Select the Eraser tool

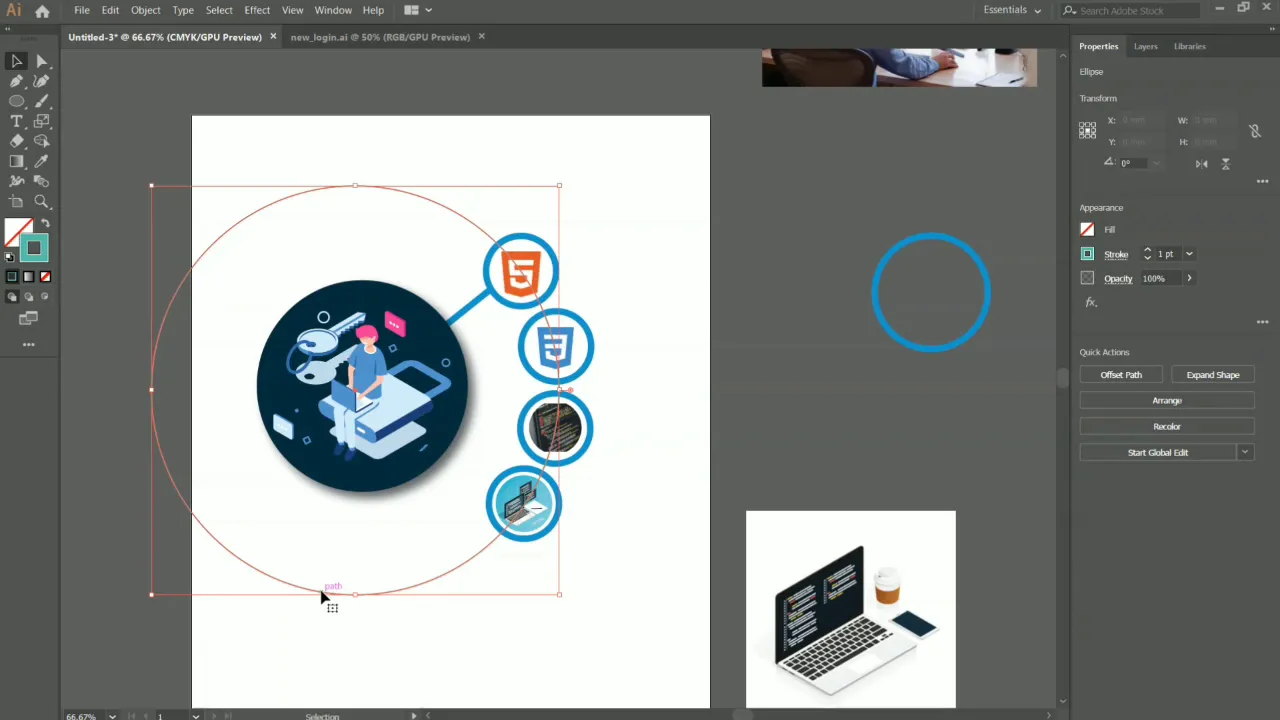point(16,141)
